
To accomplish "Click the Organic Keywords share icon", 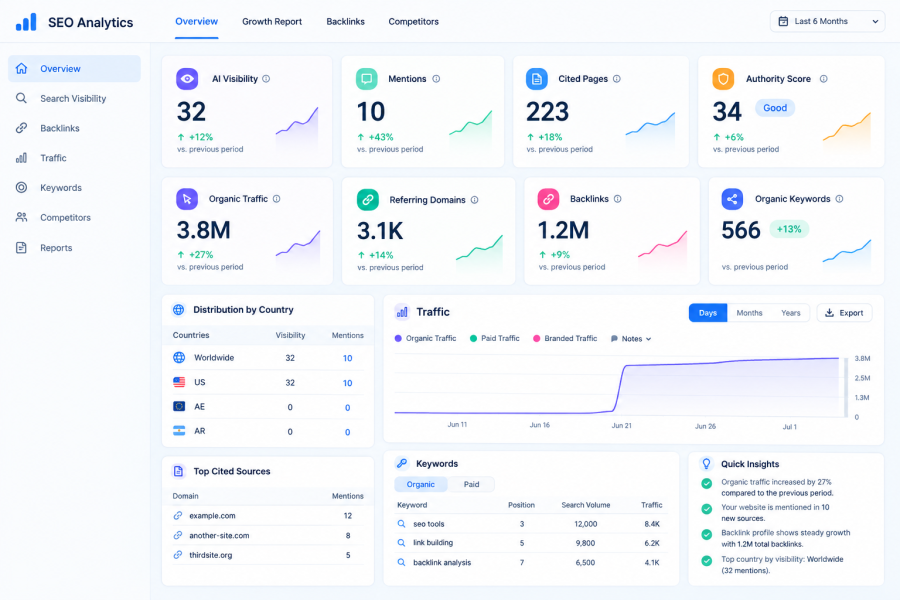I will (732, 199).
